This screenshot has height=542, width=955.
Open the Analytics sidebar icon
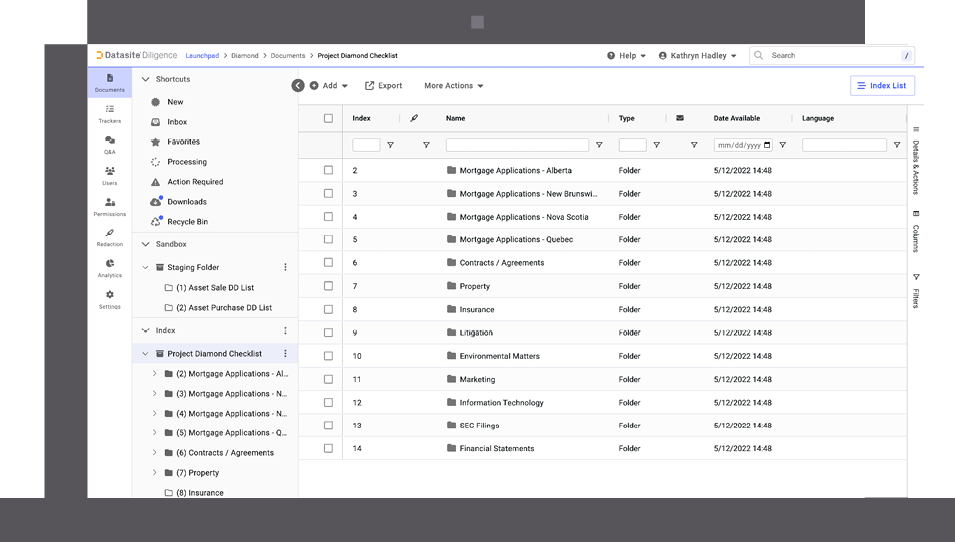tap(110, 268)
